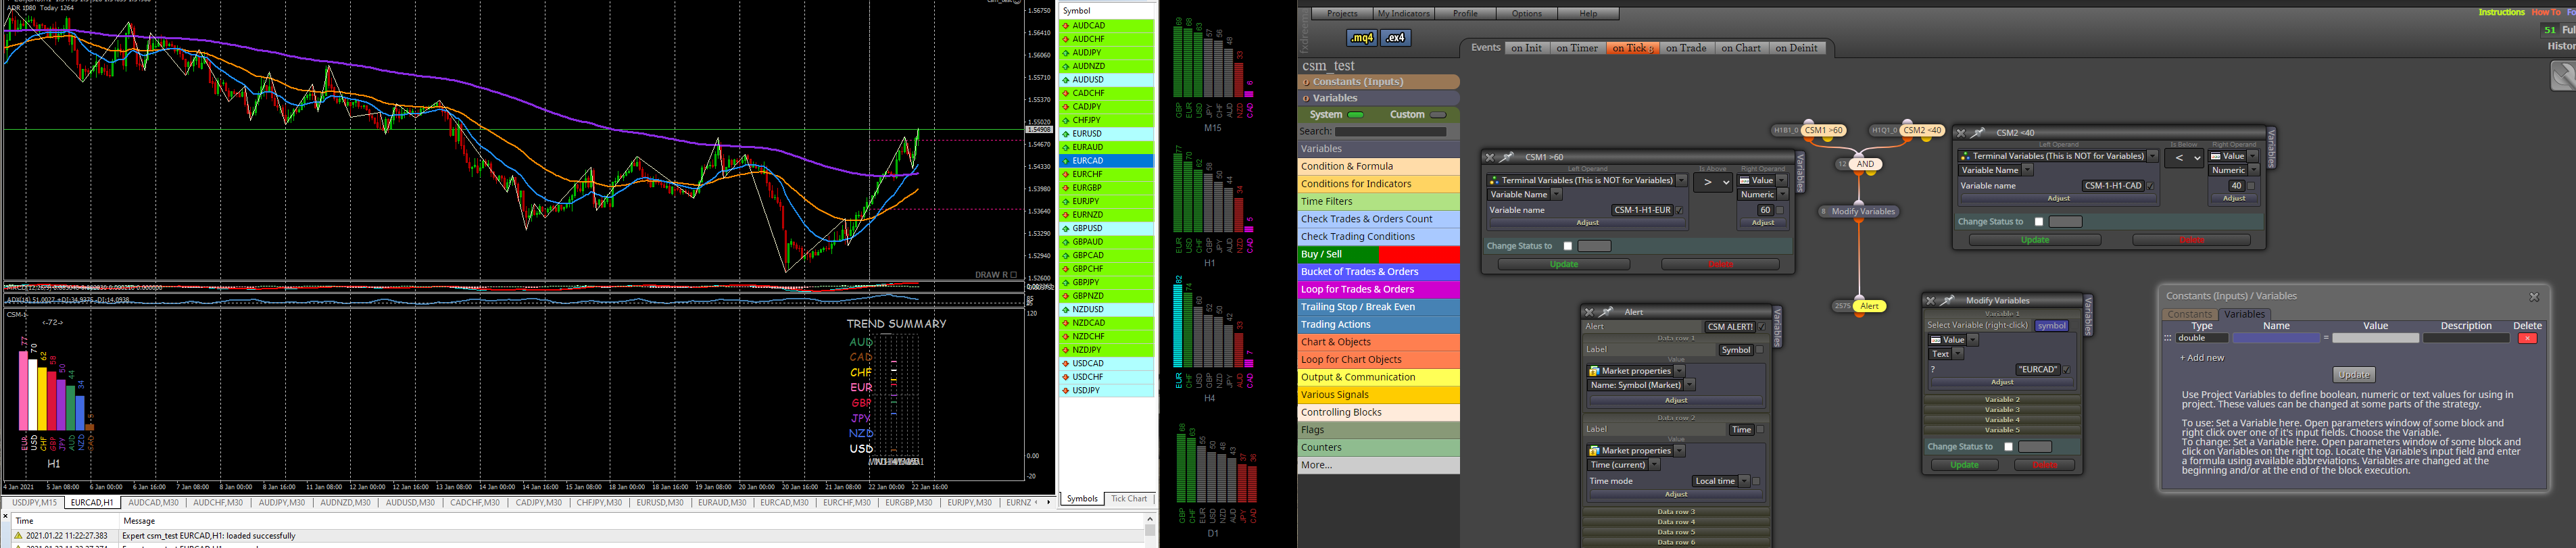Toggle checkbox next to CSM-1-H1-CAD
The width and height of the screenshot is (2576, 548).
tap(2150, 186)
